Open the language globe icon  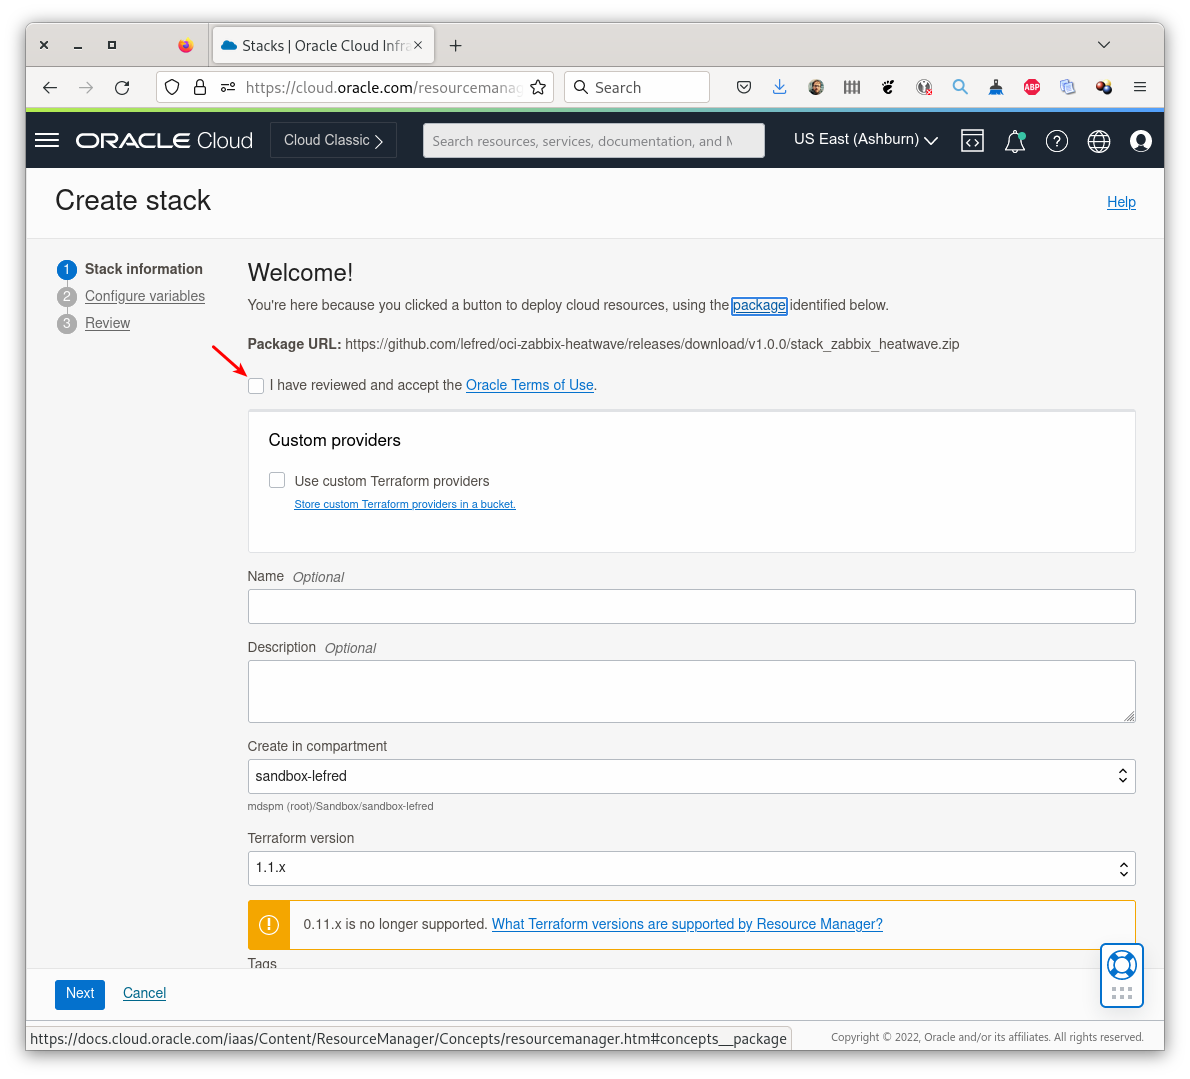[1099, 141]
